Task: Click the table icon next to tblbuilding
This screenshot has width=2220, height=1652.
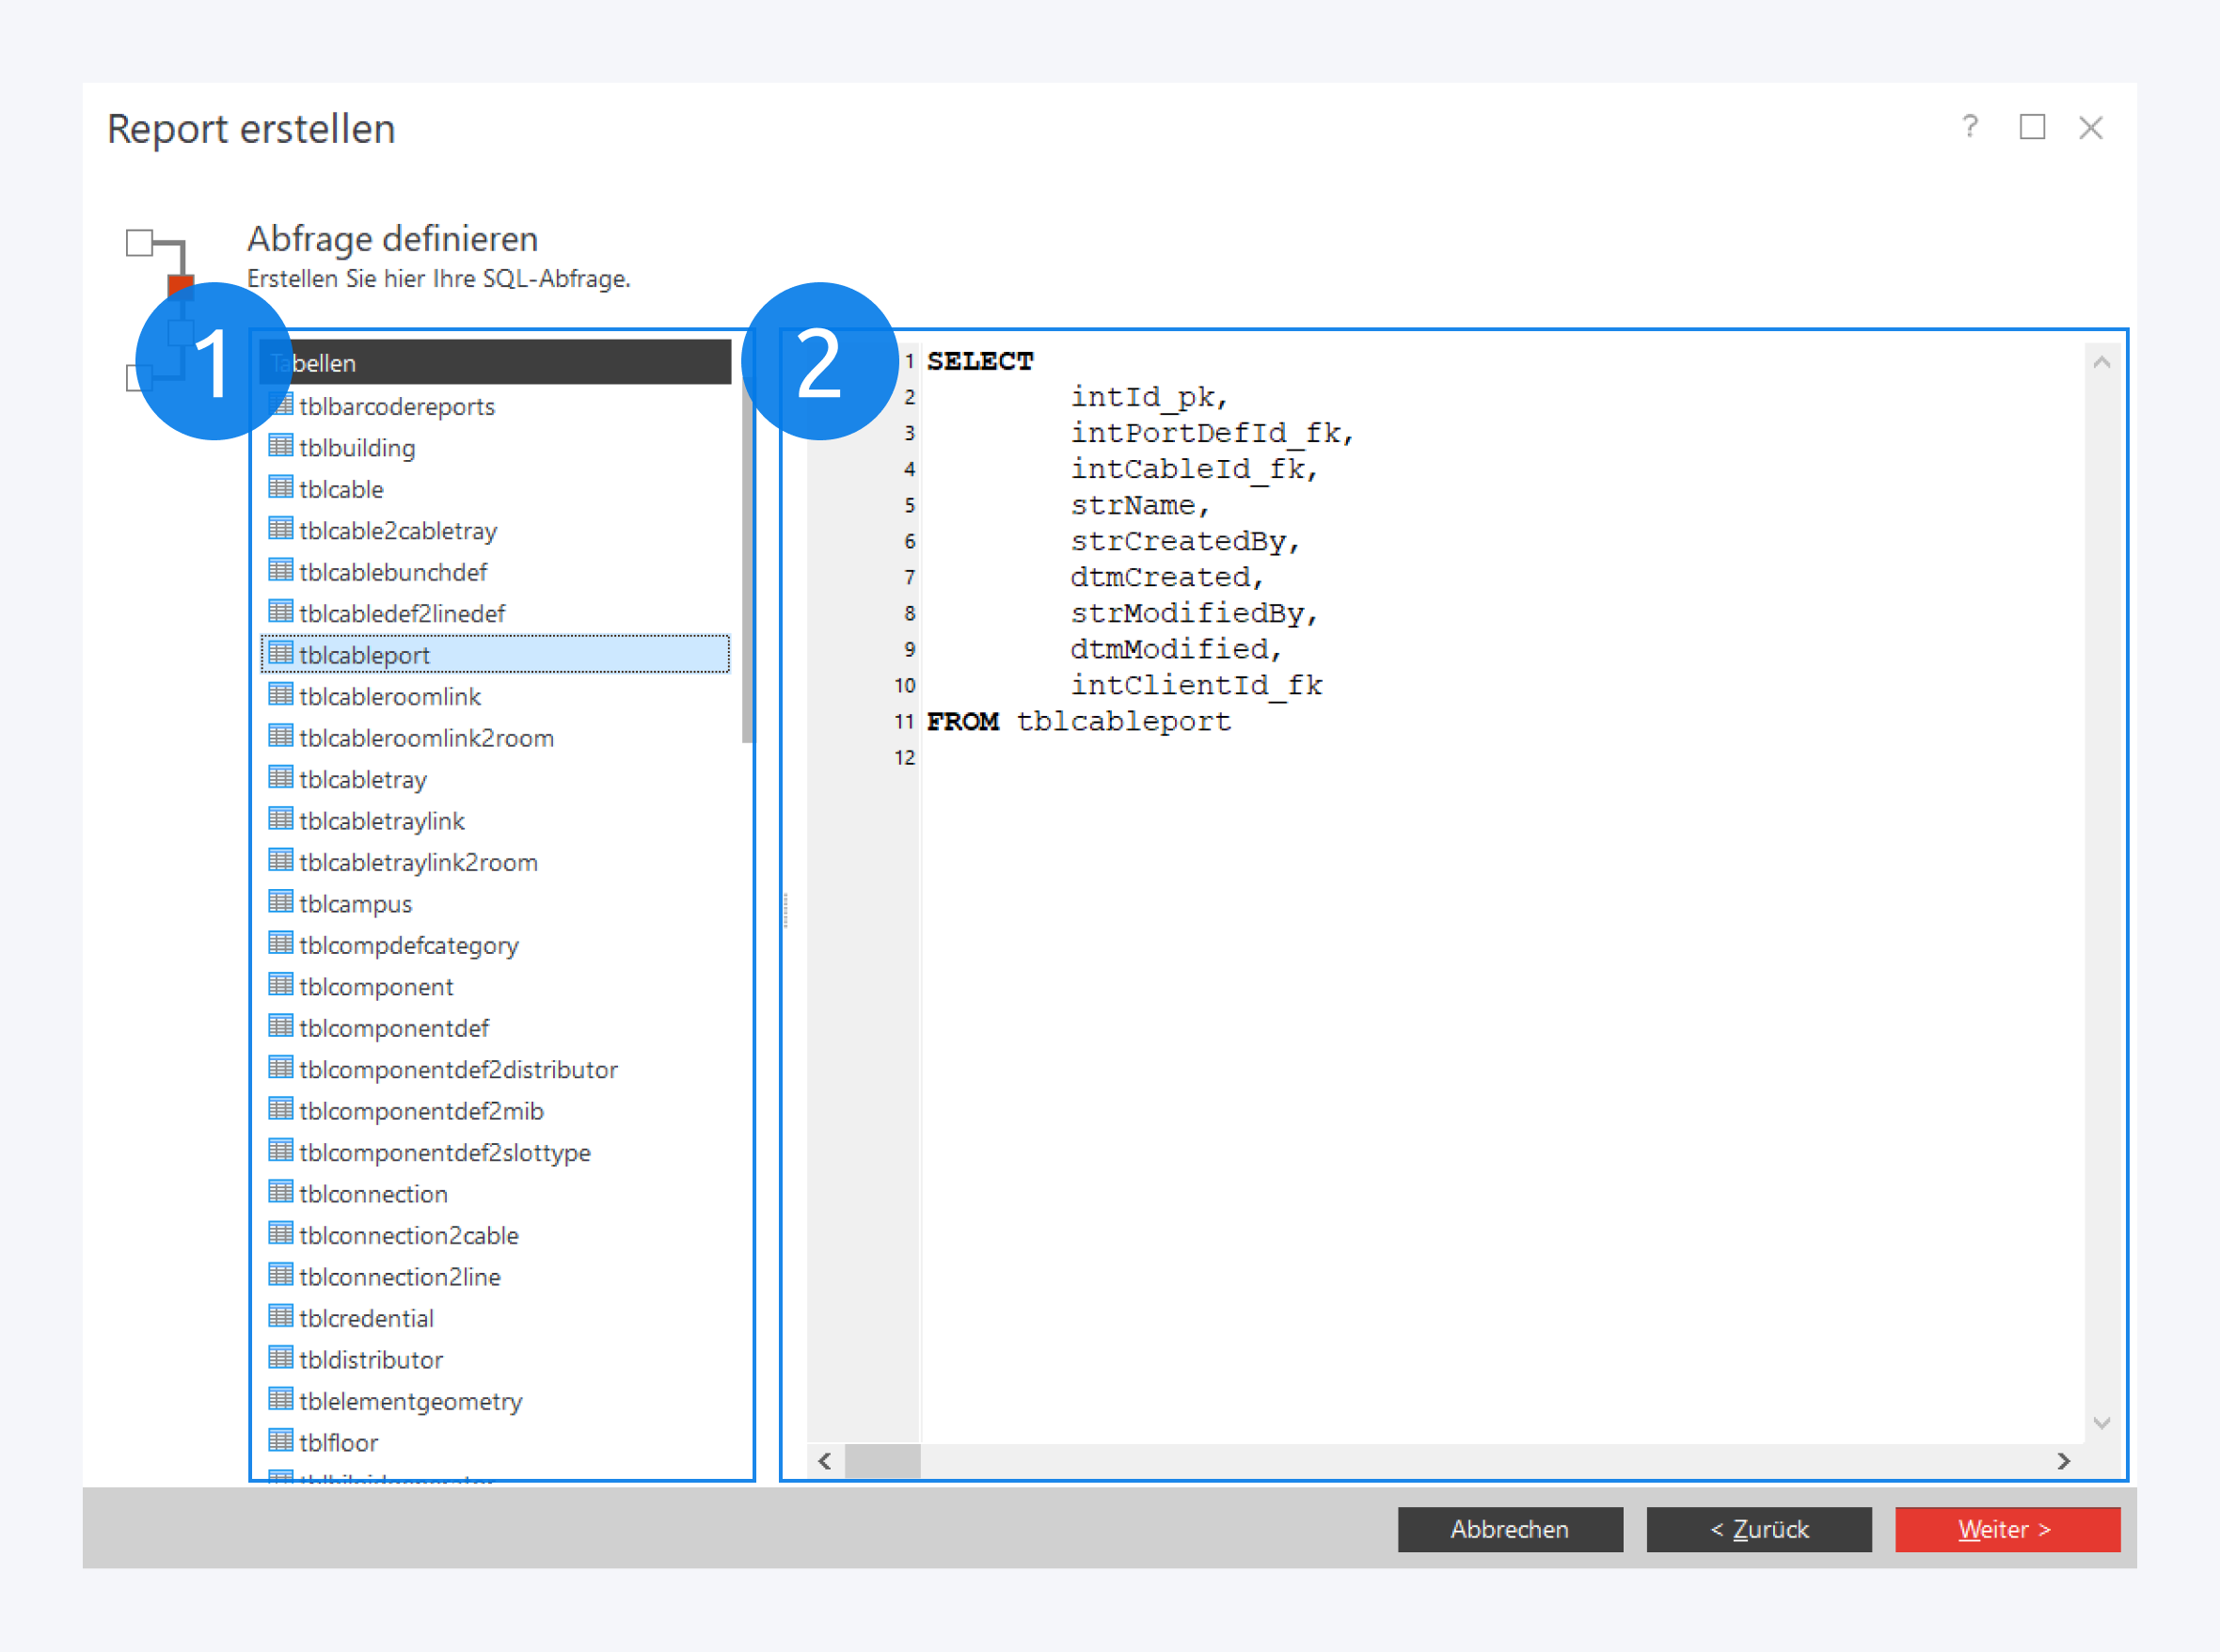Action: click(281, 446)
